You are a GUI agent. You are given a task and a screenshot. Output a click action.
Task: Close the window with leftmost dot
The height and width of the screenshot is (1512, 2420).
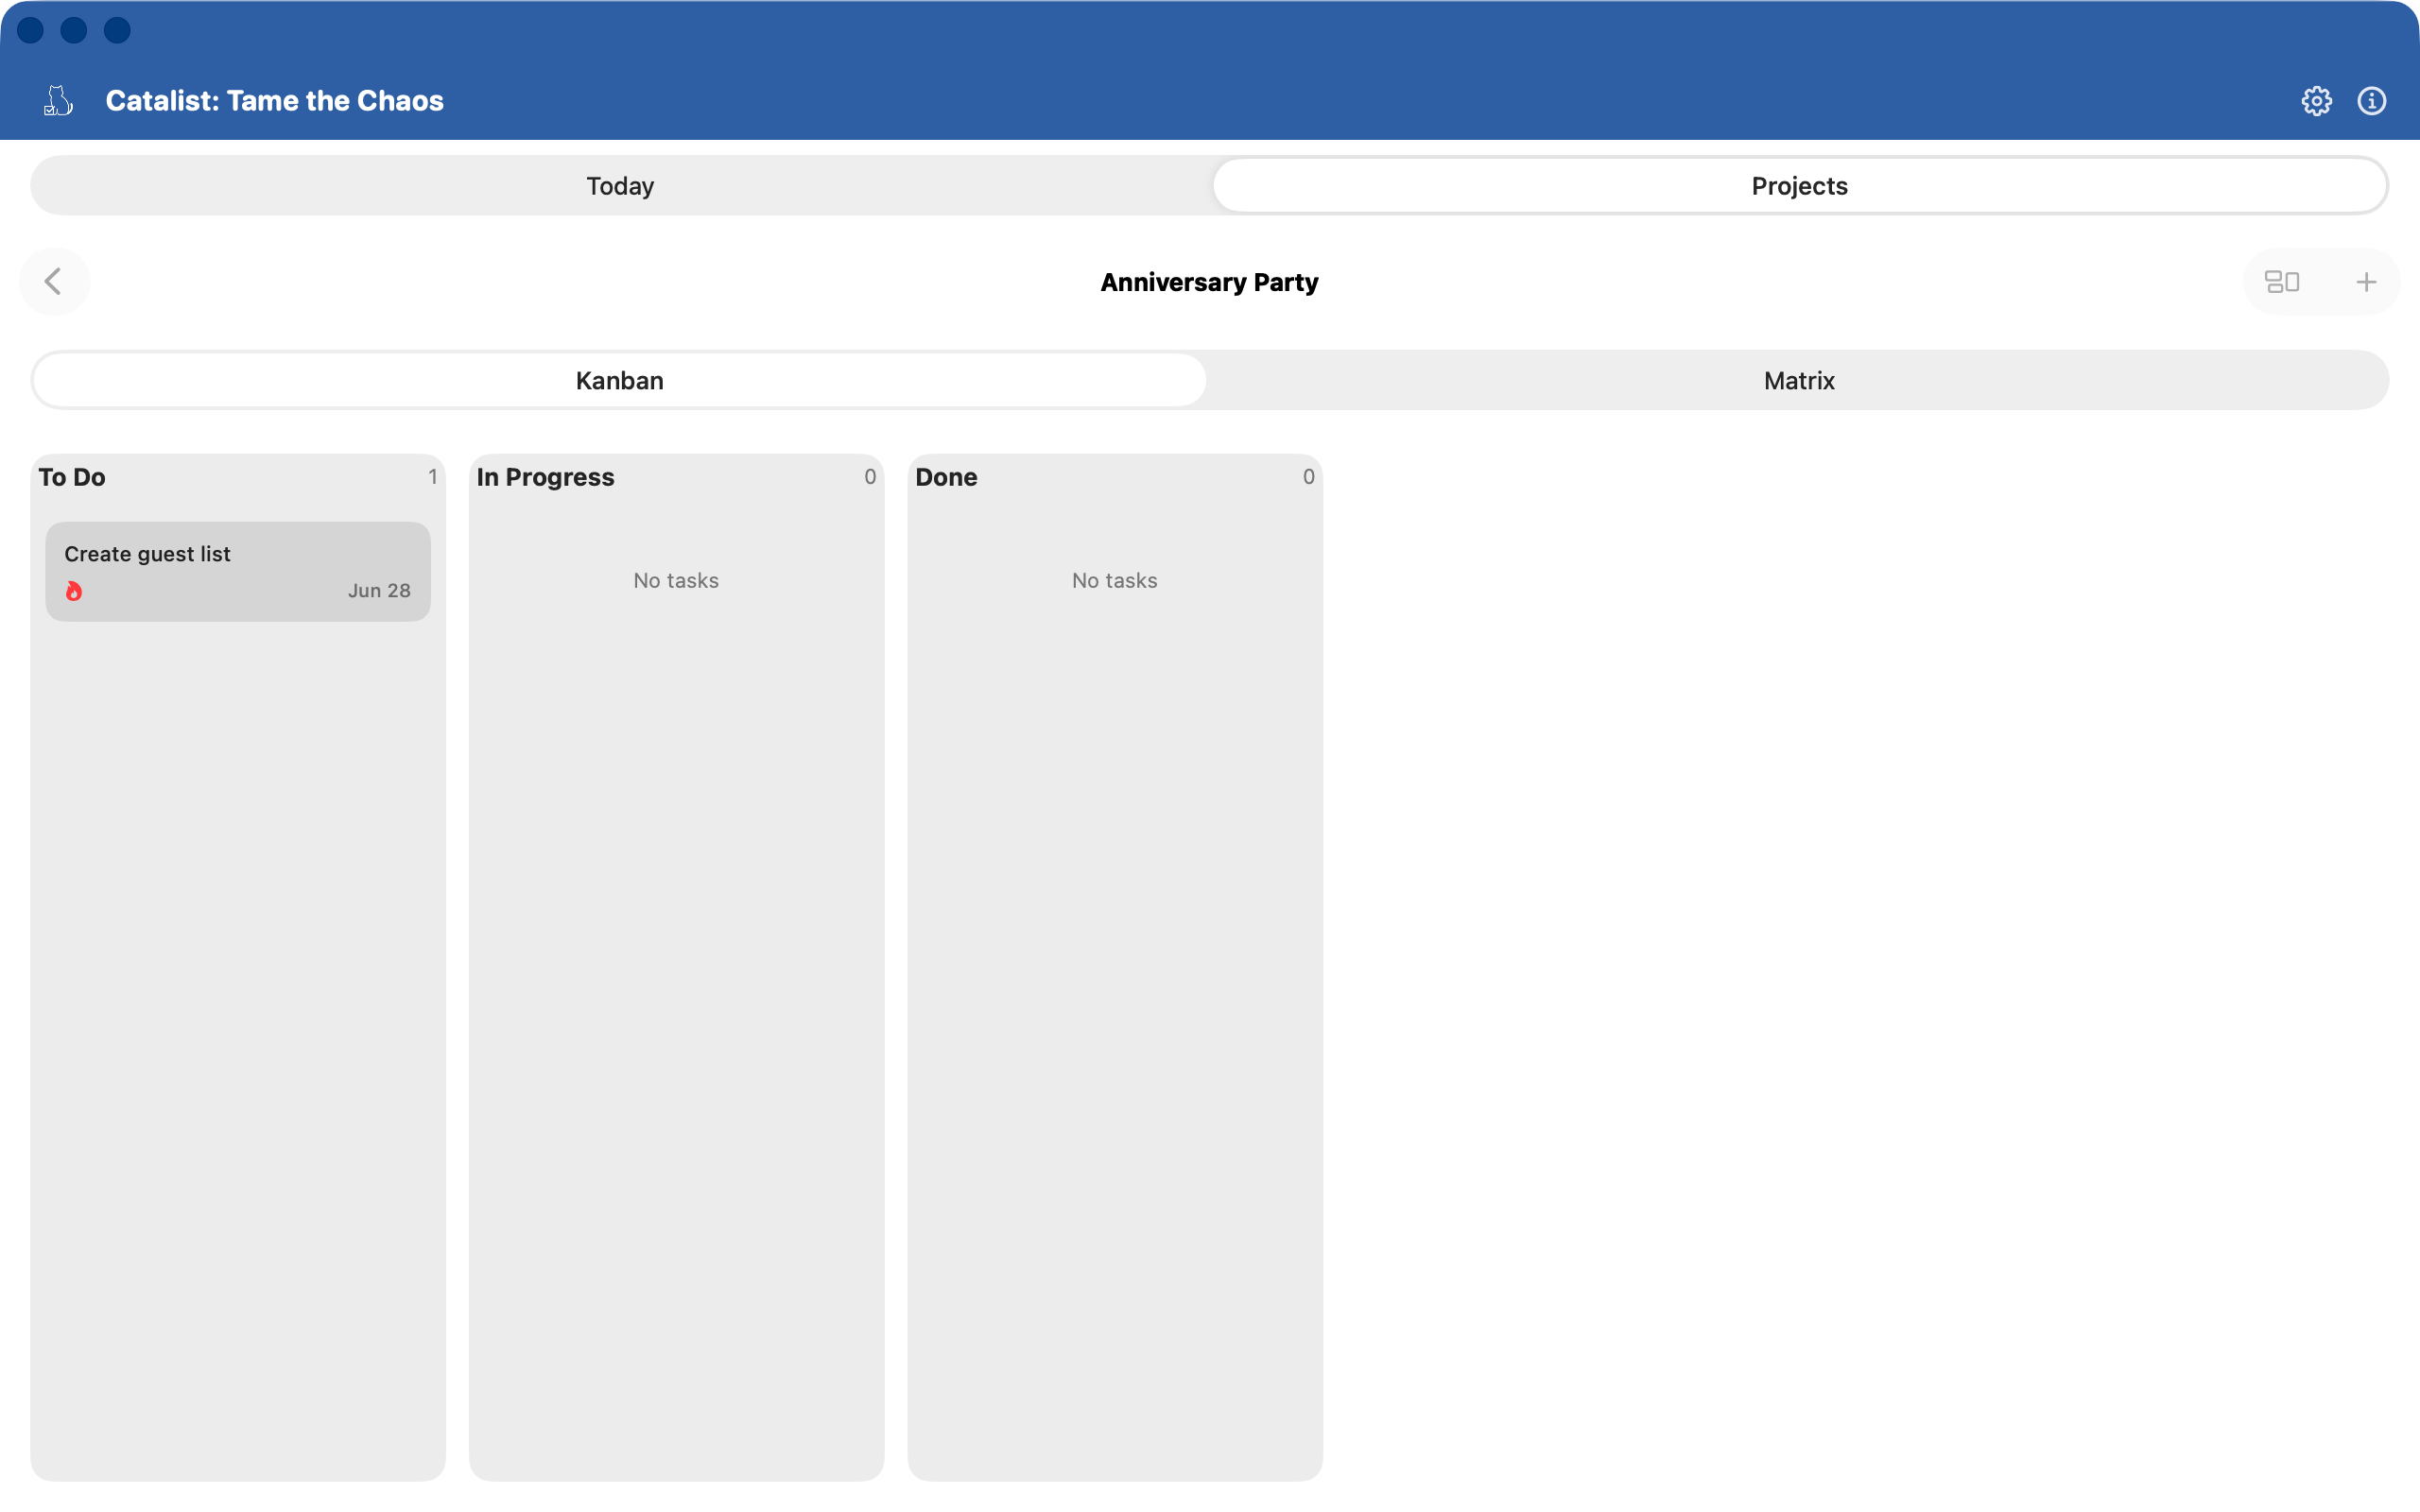tap(30, 30)
